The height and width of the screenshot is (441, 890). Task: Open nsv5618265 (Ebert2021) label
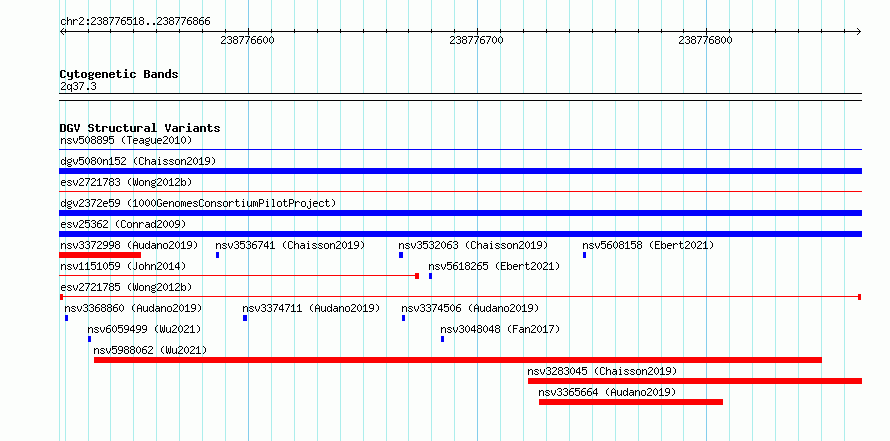click(x=494, y=266)
